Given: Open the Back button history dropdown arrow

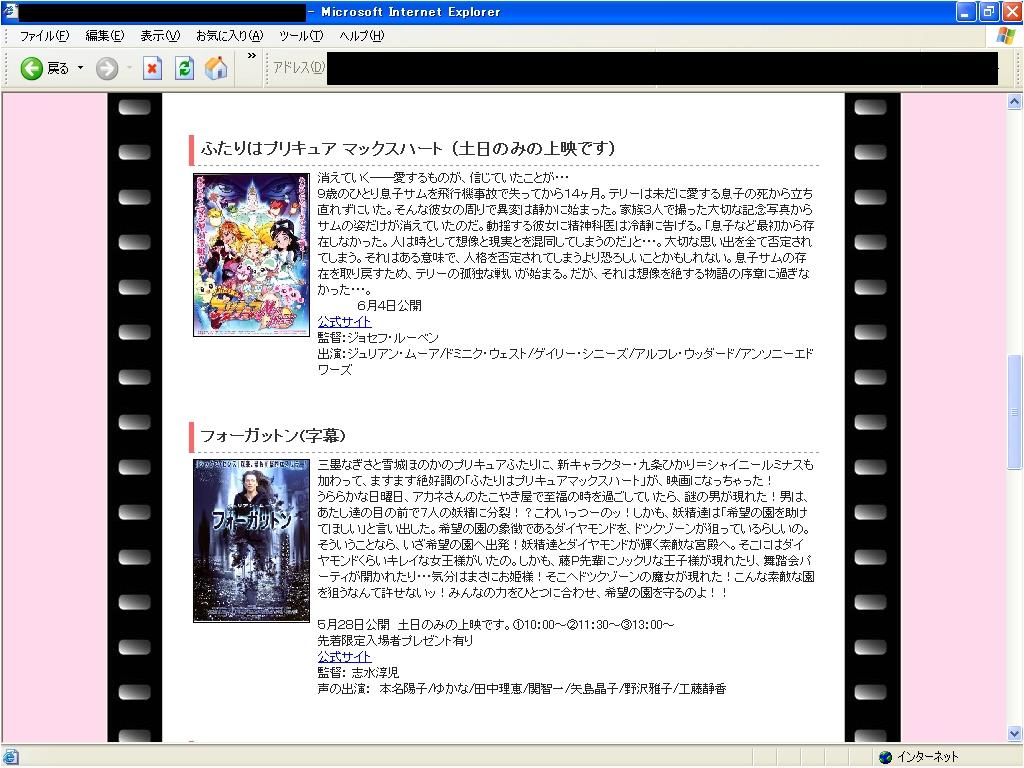Looking at the screenshot, I should (81, 68).
